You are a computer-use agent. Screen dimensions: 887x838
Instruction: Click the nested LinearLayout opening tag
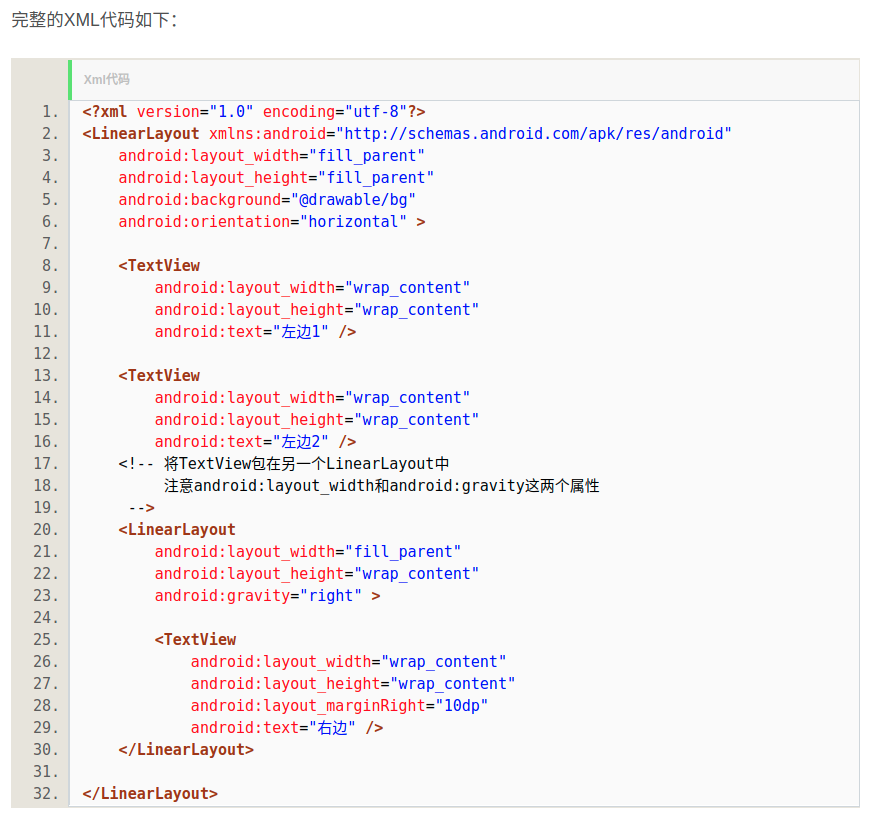pos(177,529)
